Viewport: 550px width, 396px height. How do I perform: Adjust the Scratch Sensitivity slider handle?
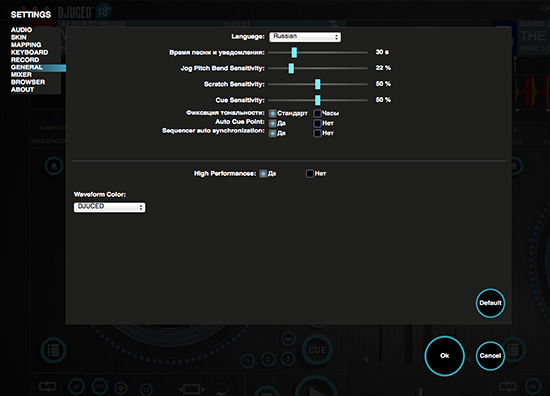coord(317,84)
